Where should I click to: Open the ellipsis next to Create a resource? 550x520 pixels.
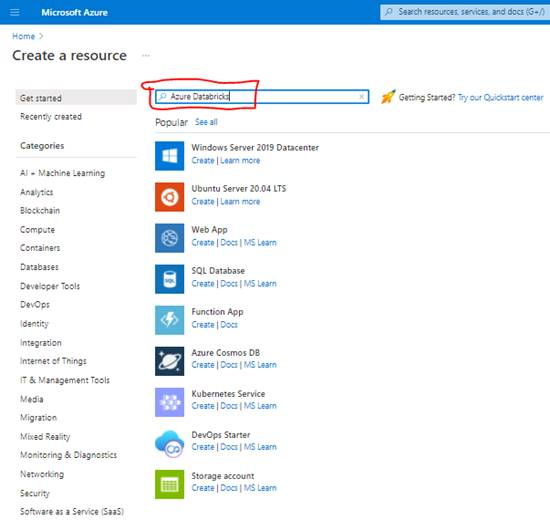pyautogui.click(x=146, y=55)
